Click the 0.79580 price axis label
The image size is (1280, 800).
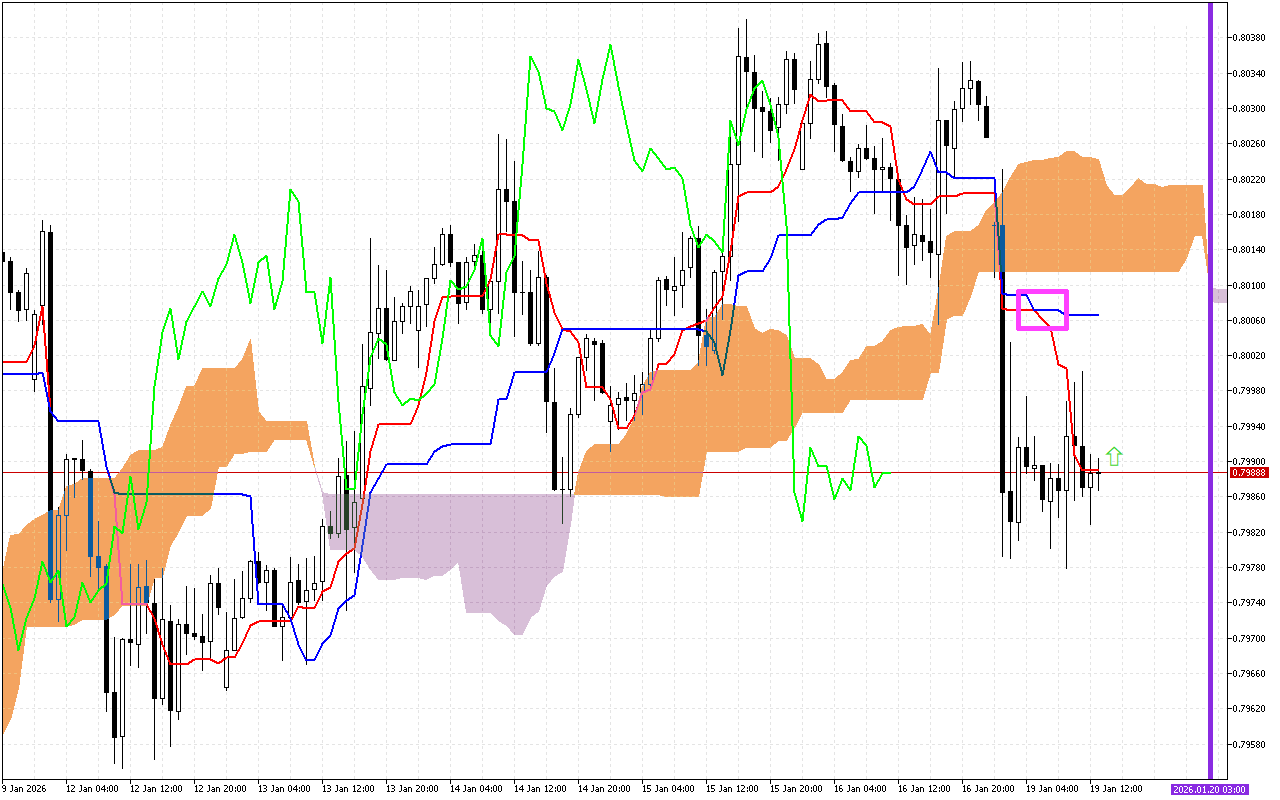1249,744
